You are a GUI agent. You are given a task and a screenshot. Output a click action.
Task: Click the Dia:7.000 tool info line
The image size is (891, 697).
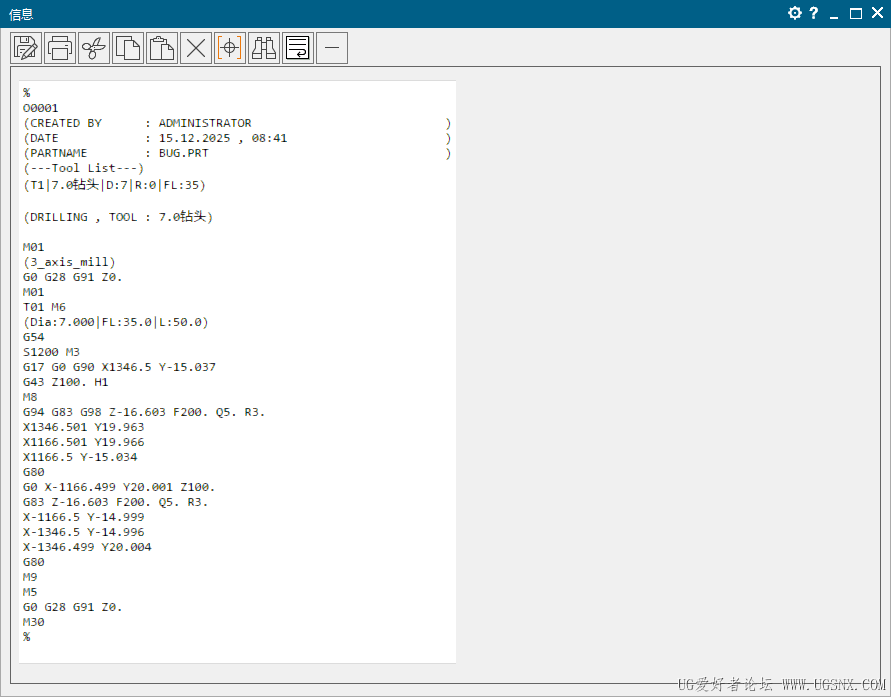[116, 322]
